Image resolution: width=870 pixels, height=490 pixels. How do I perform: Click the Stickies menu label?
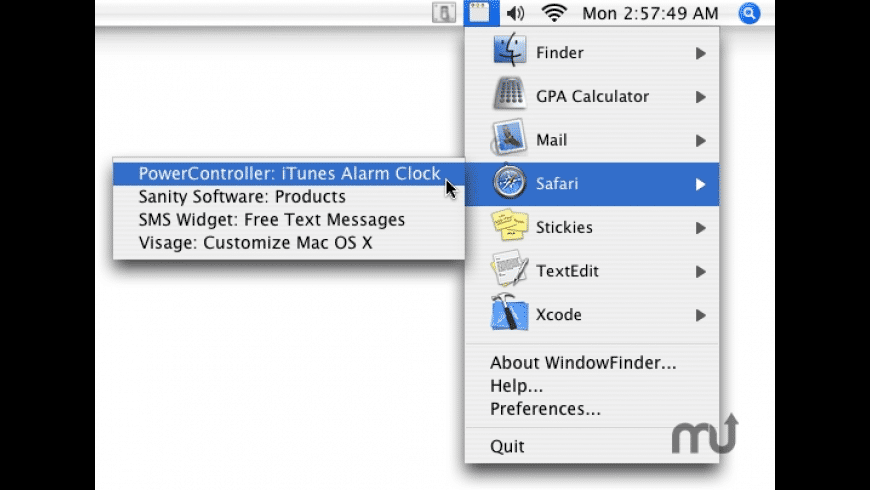[x=564, y=228]
